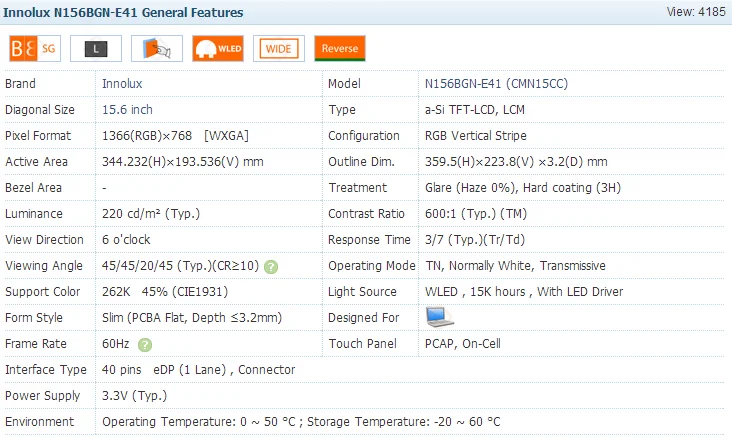The width and height of the screenshot is (732, 438).
Task: Click the laptop icon in Designed For
Action: pyautogui.click(x=439, y=317)
